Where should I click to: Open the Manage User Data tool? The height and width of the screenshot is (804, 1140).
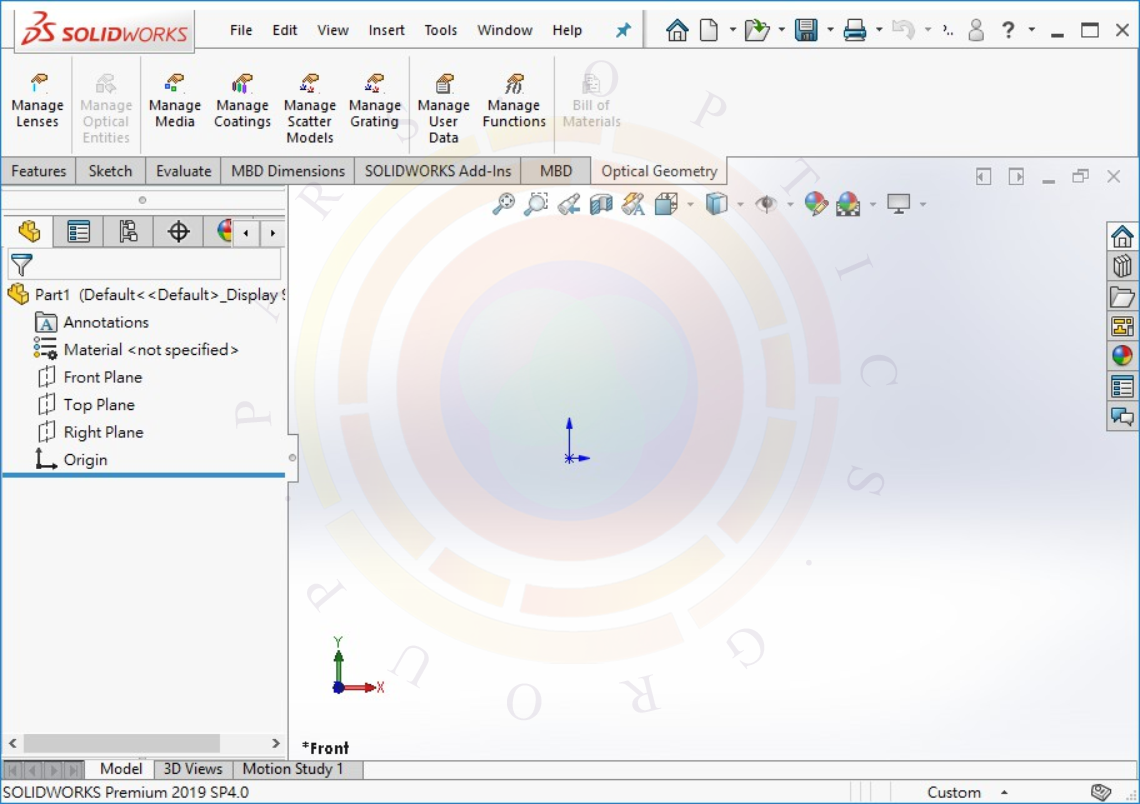pos(443,108)
